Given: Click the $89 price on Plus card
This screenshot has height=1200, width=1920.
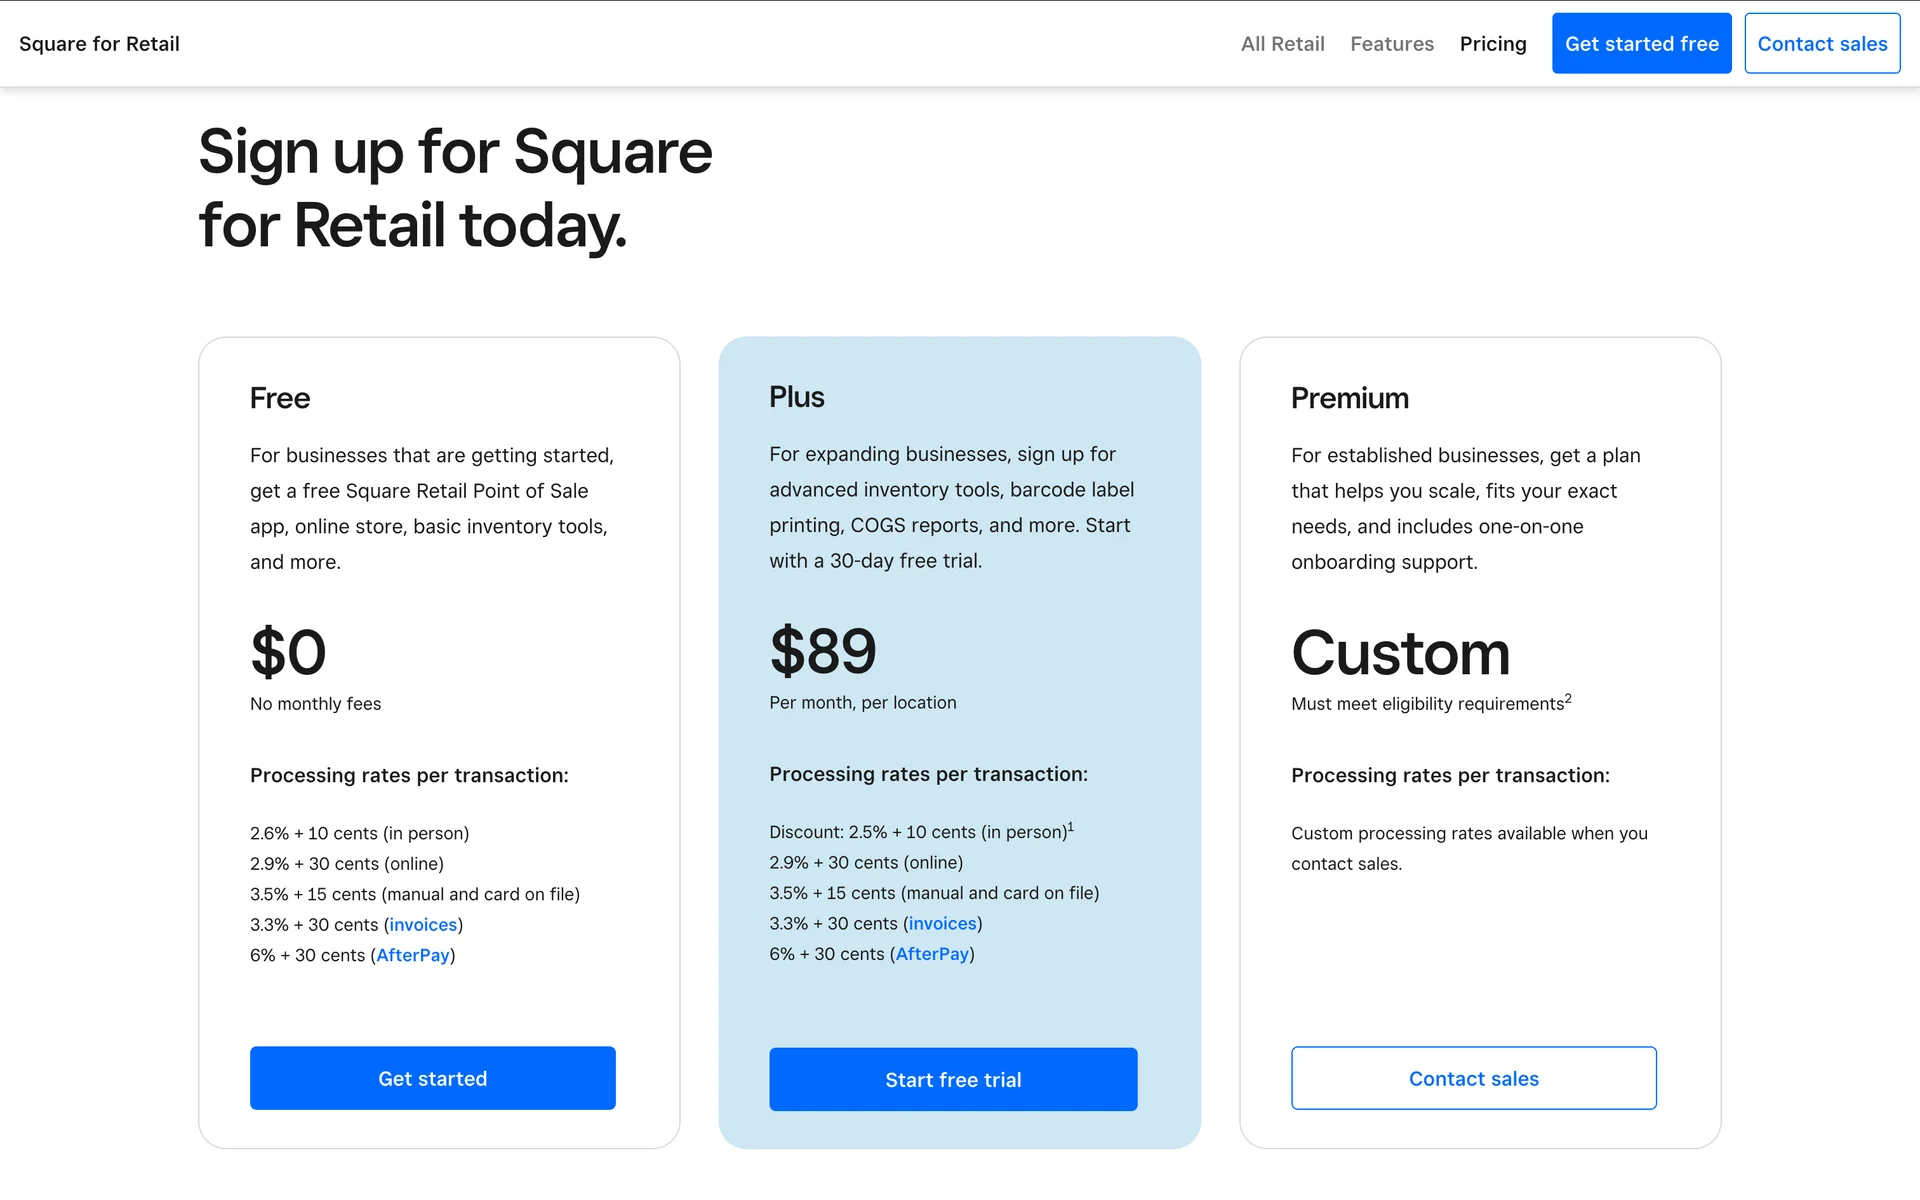Looking at the screenshot, I should click(x=822, y=651).
